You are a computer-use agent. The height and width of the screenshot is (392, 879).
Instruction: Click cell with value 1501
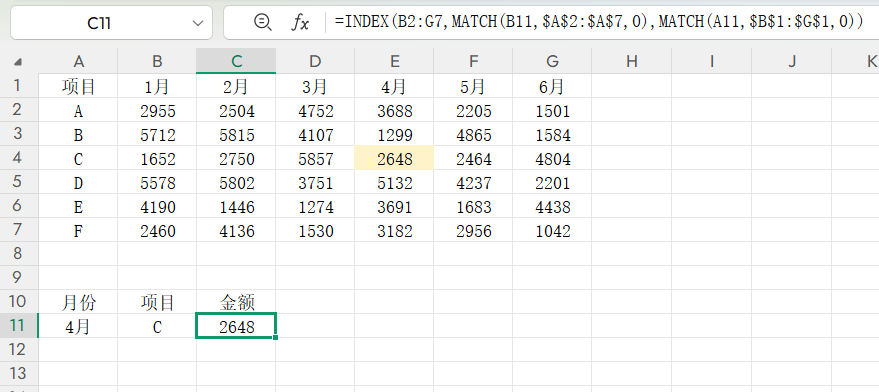click(x=553, y=110)
